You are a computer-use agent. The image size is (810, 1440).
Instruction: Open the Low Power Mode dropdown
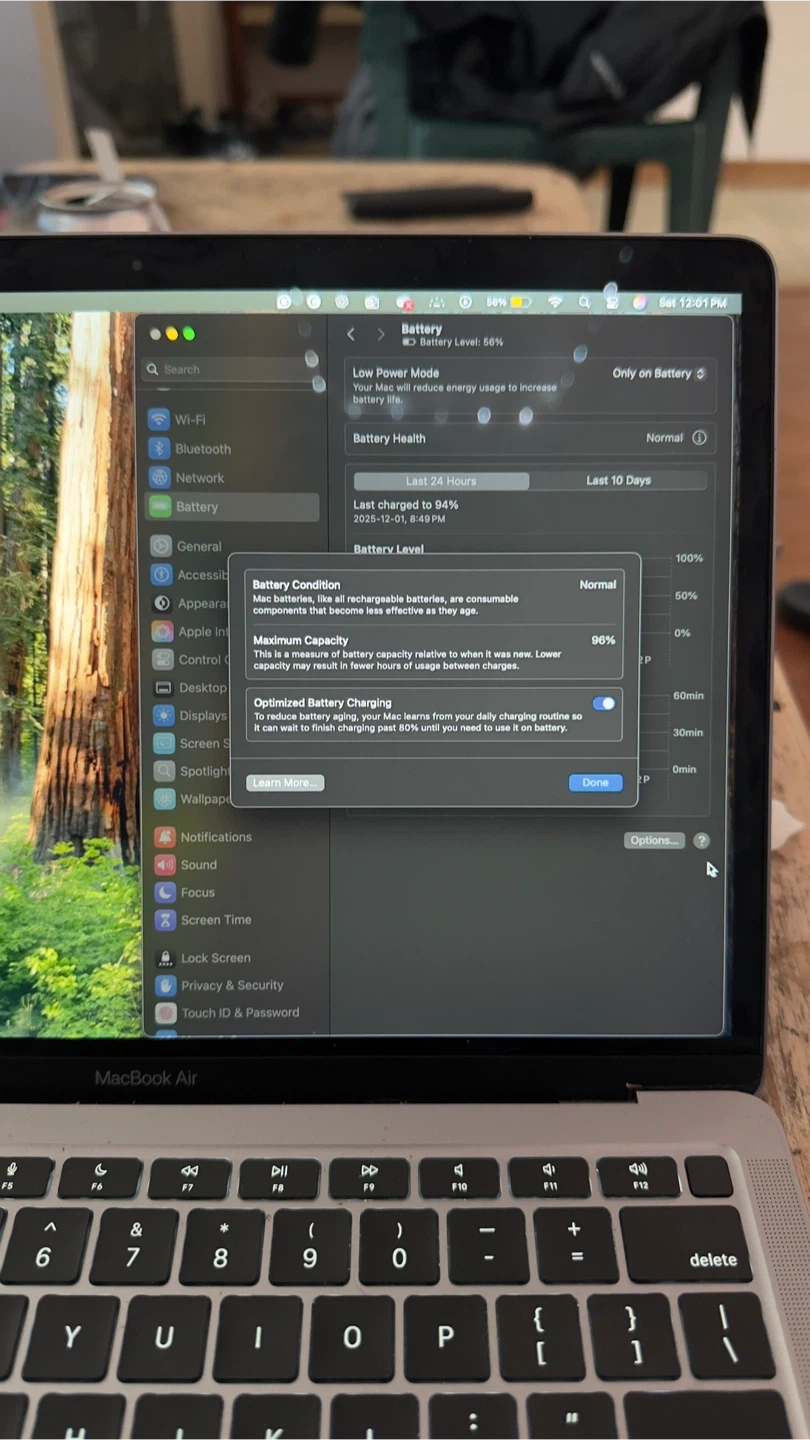click(659, 373)
